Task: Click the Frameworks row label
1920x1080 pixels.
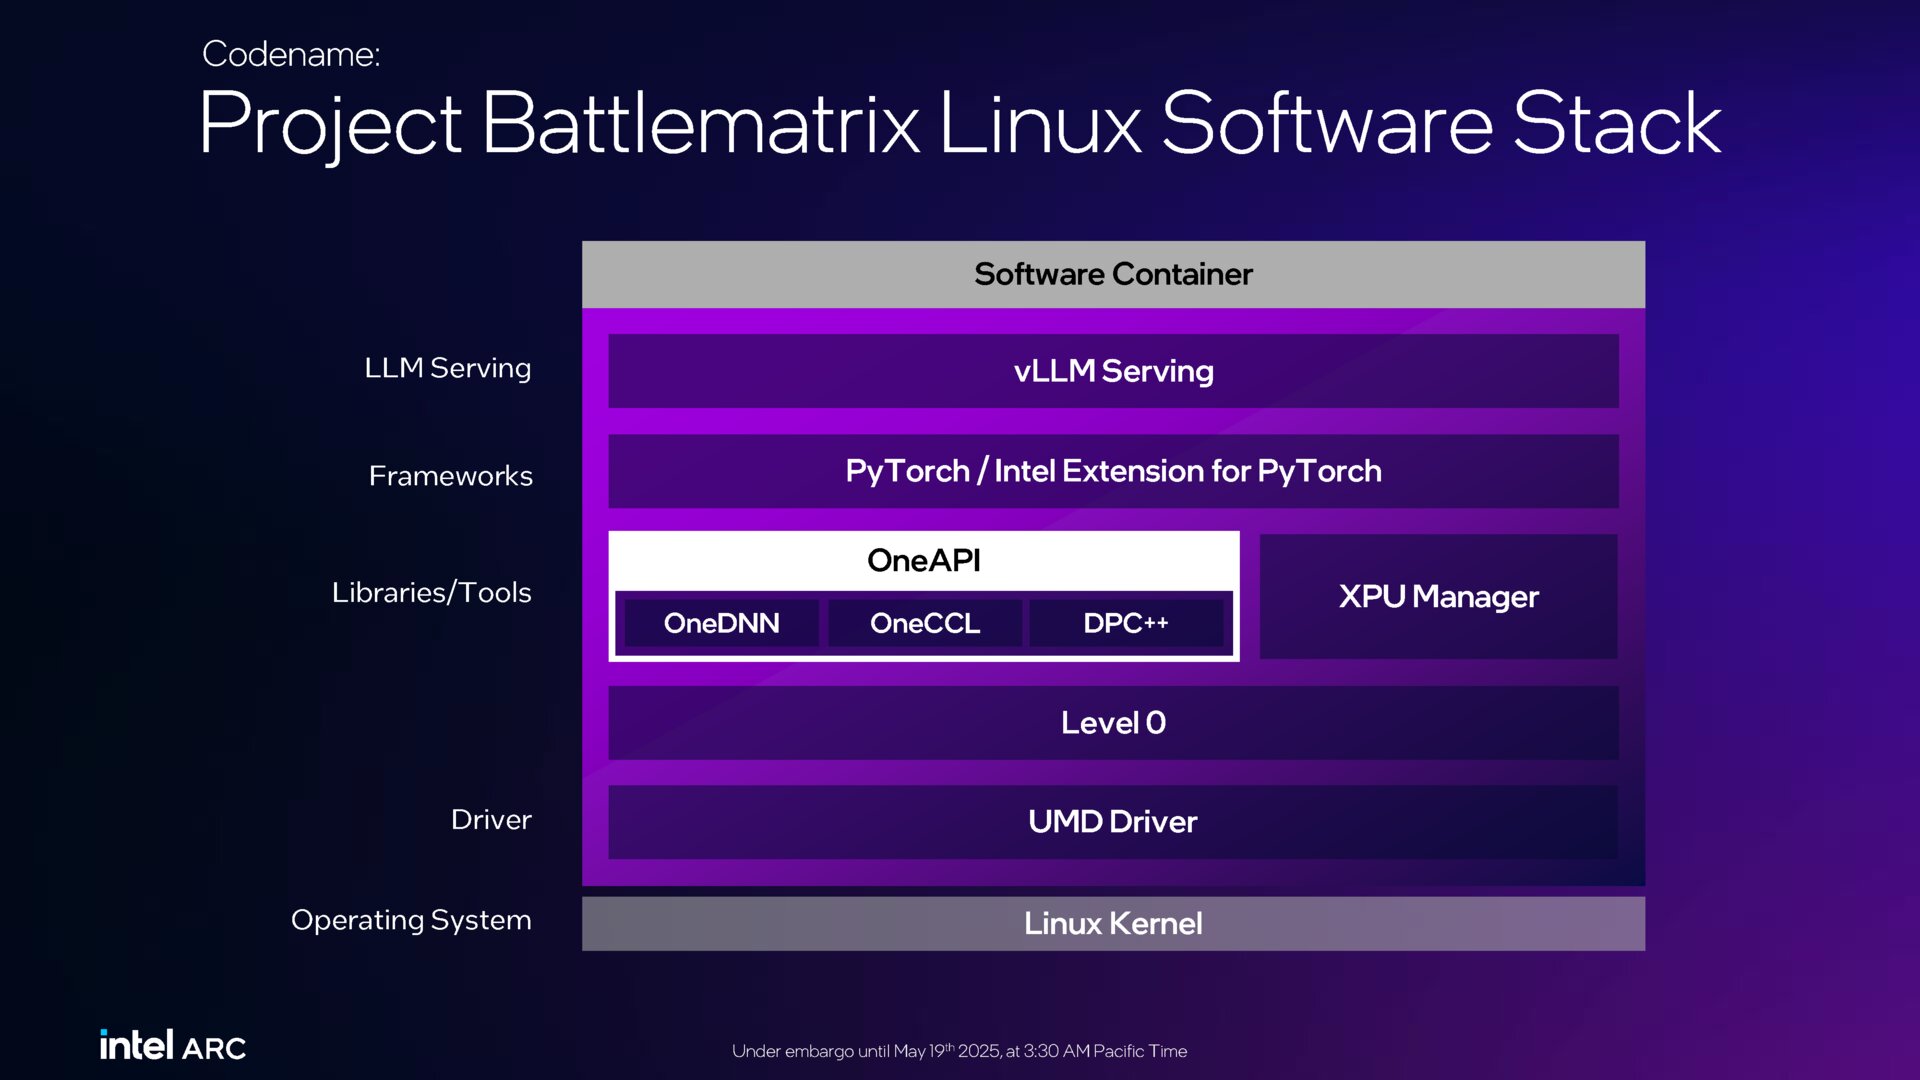Action: click(x=450, y=476)
